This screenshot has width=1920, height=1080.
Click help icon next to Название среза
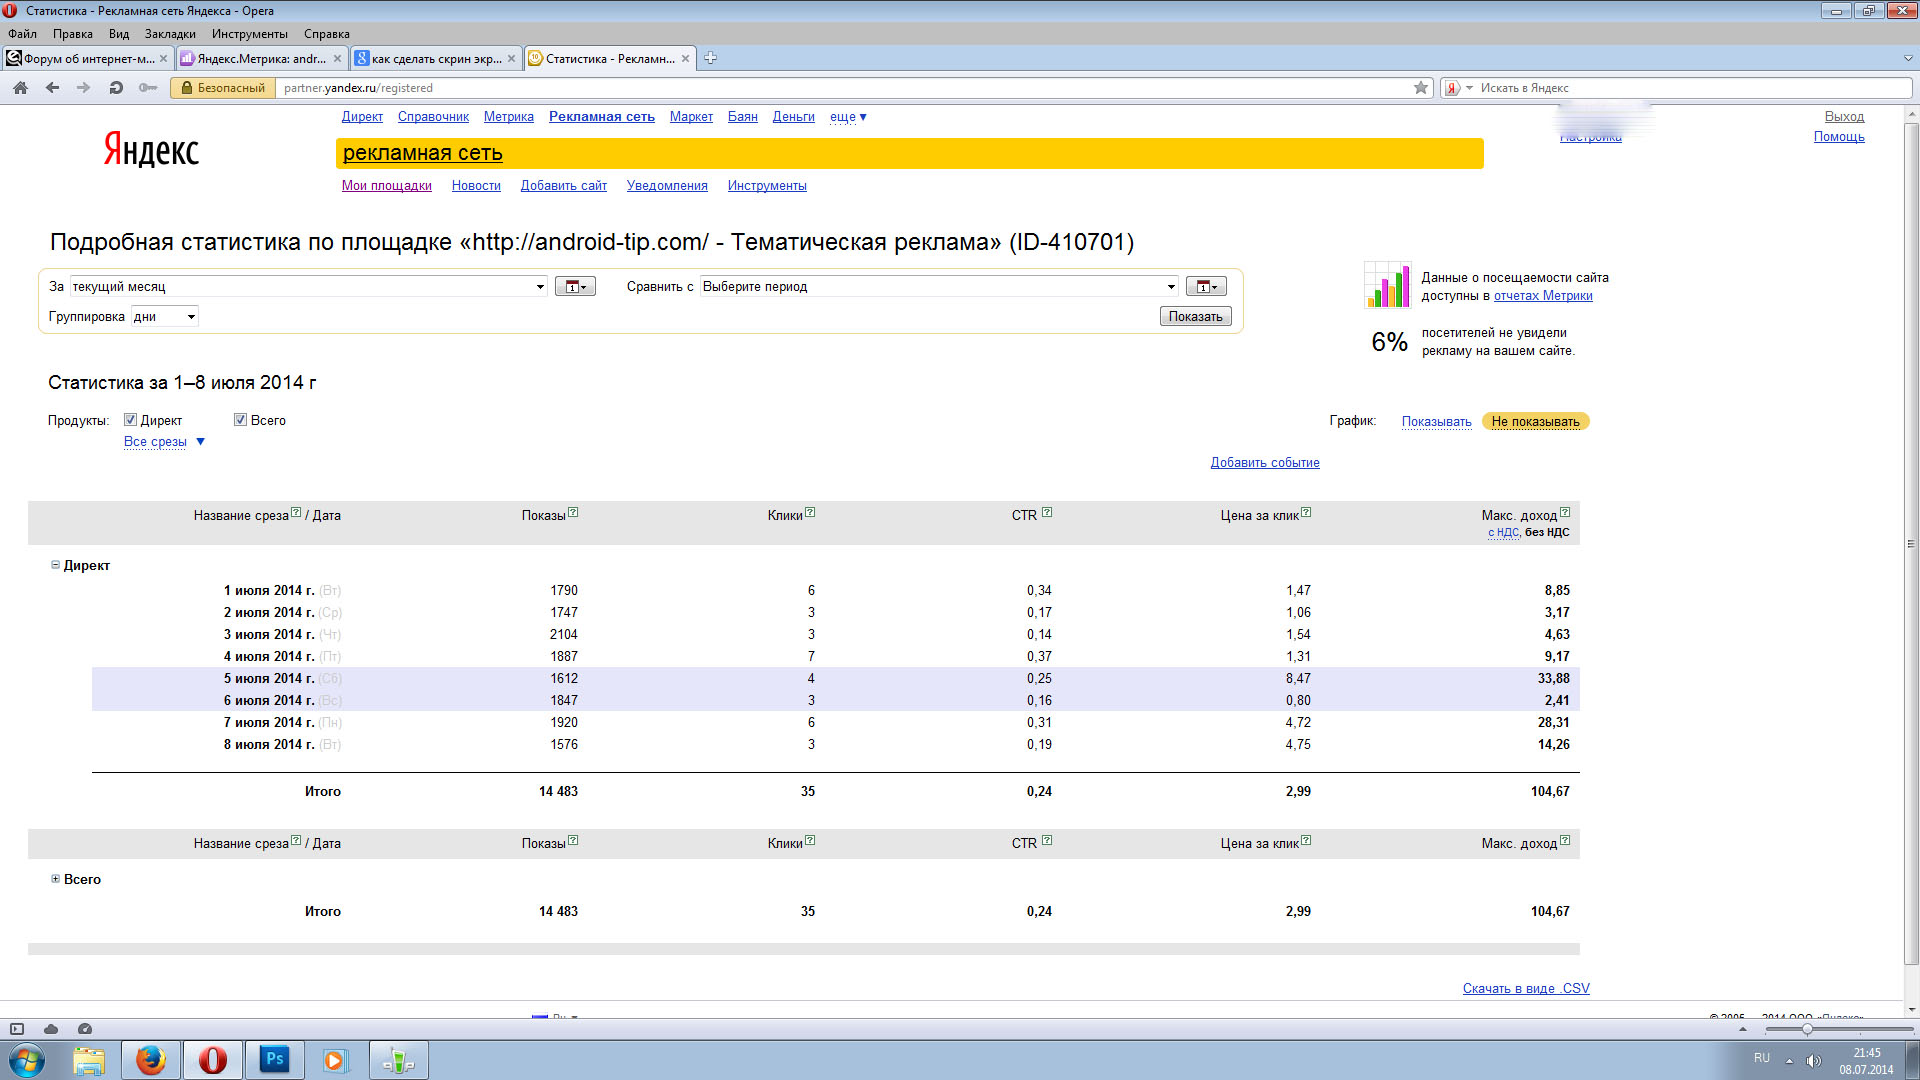point(296,513)
